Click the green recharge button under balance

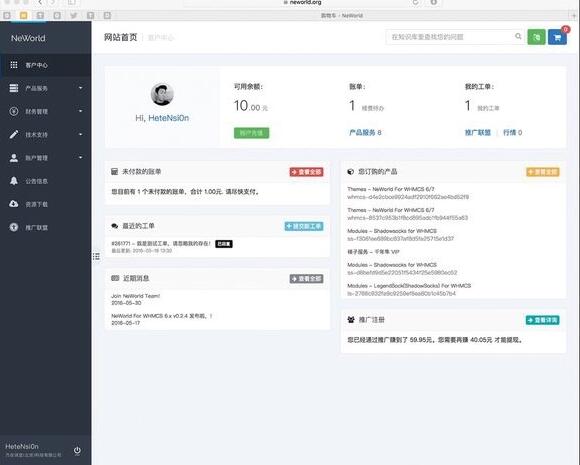tap(252, 133)
